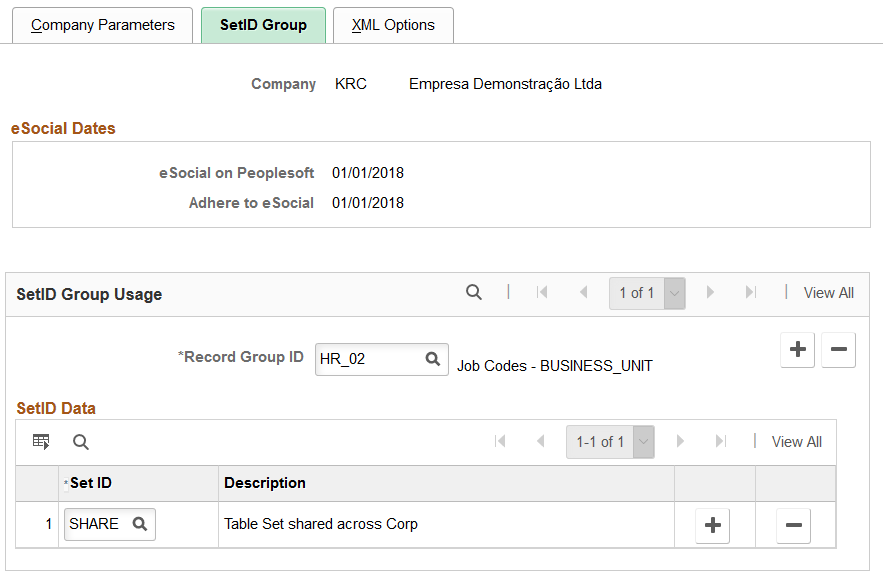Go to previous SetID Group Usage row
The height and width of the screenshot is (580, 883).
click(583, 292)
